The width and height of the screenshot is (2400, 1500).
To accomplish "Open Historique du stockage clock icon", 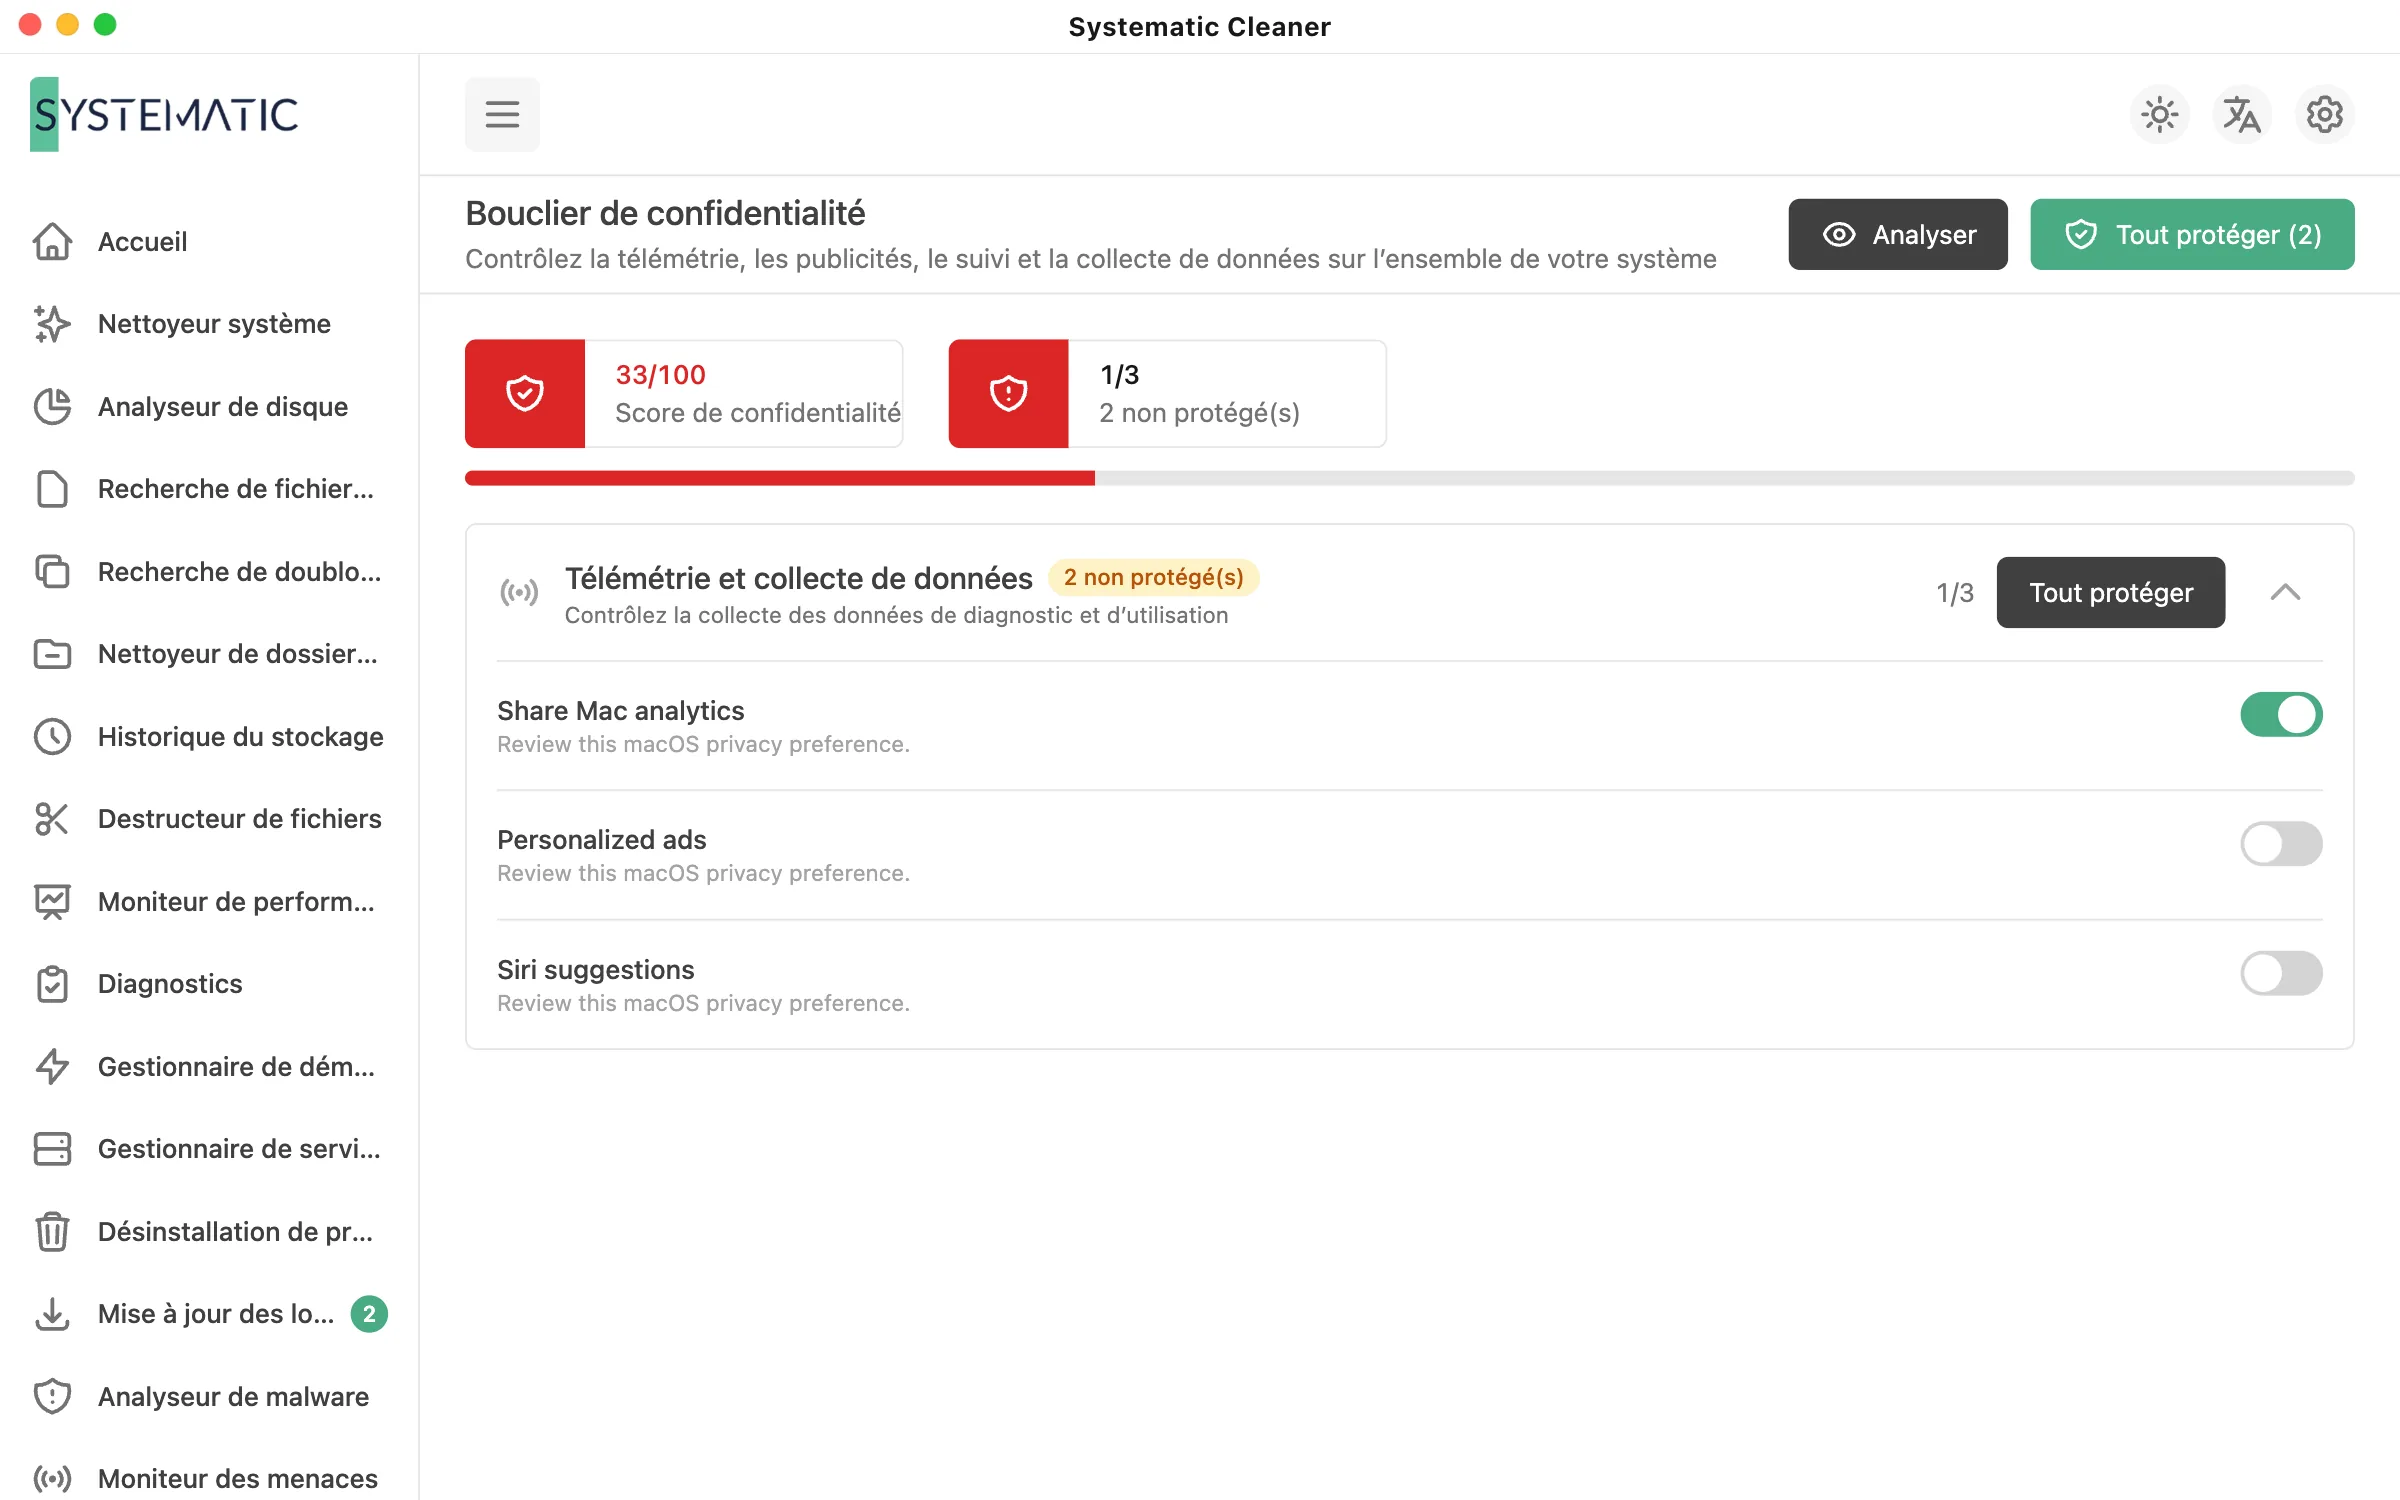I will click(52, 736).
